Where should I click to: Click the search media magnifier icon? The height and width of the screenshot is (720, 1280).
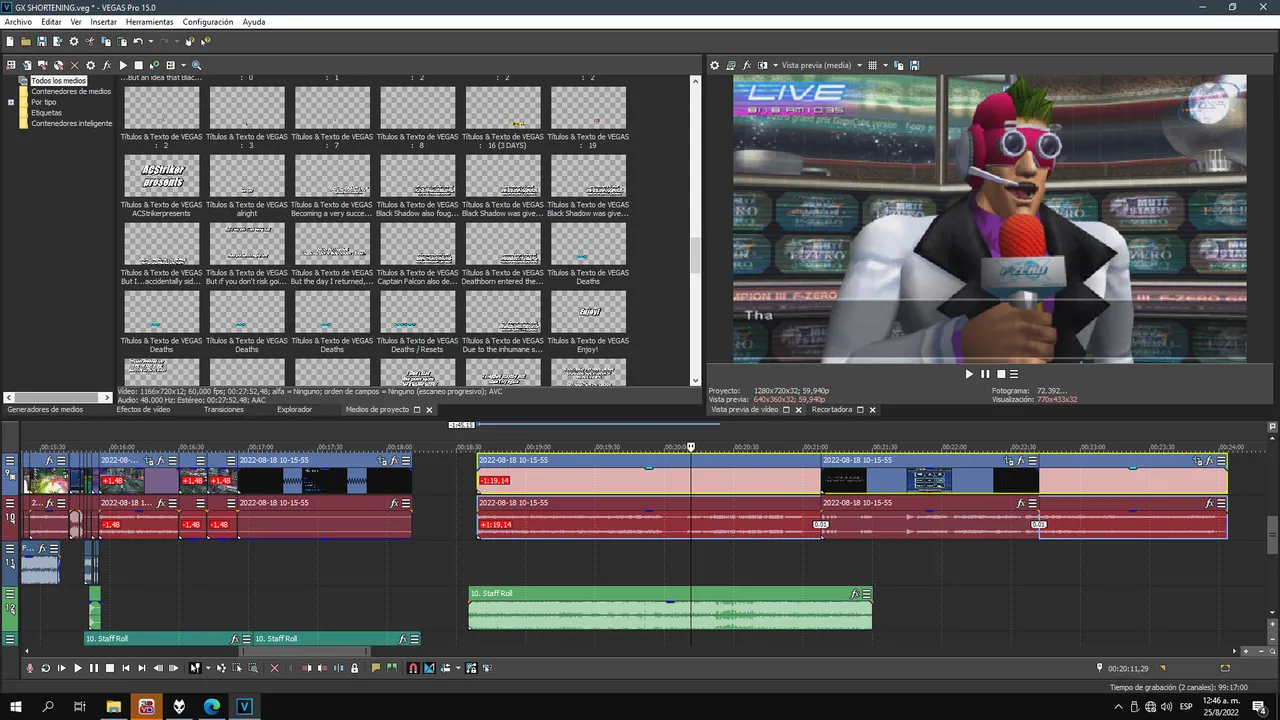coord(196,65)
